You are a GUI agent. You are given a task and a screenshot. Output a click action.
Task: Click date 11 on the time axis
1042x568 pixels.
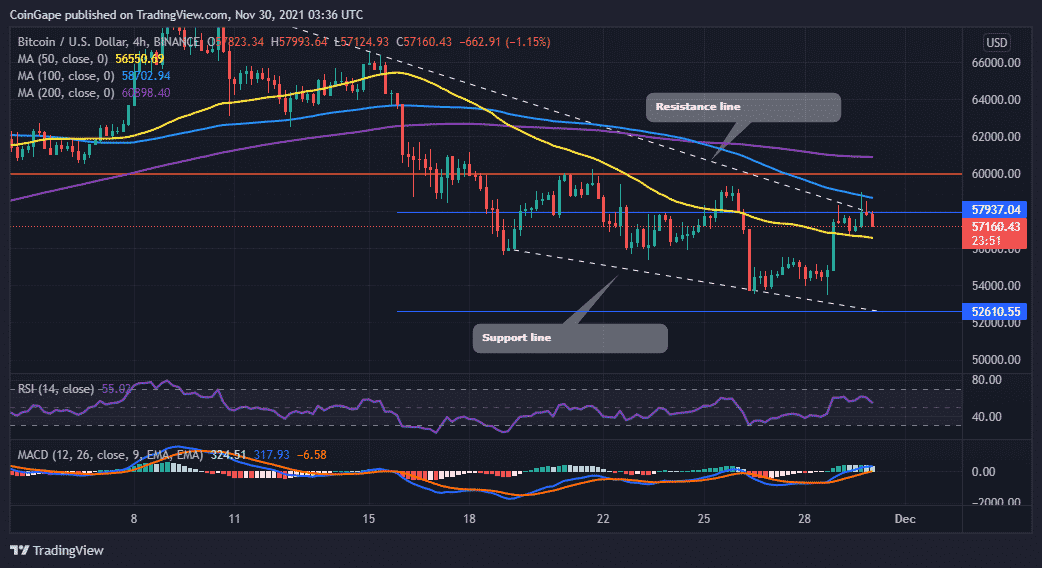(234, 519)
